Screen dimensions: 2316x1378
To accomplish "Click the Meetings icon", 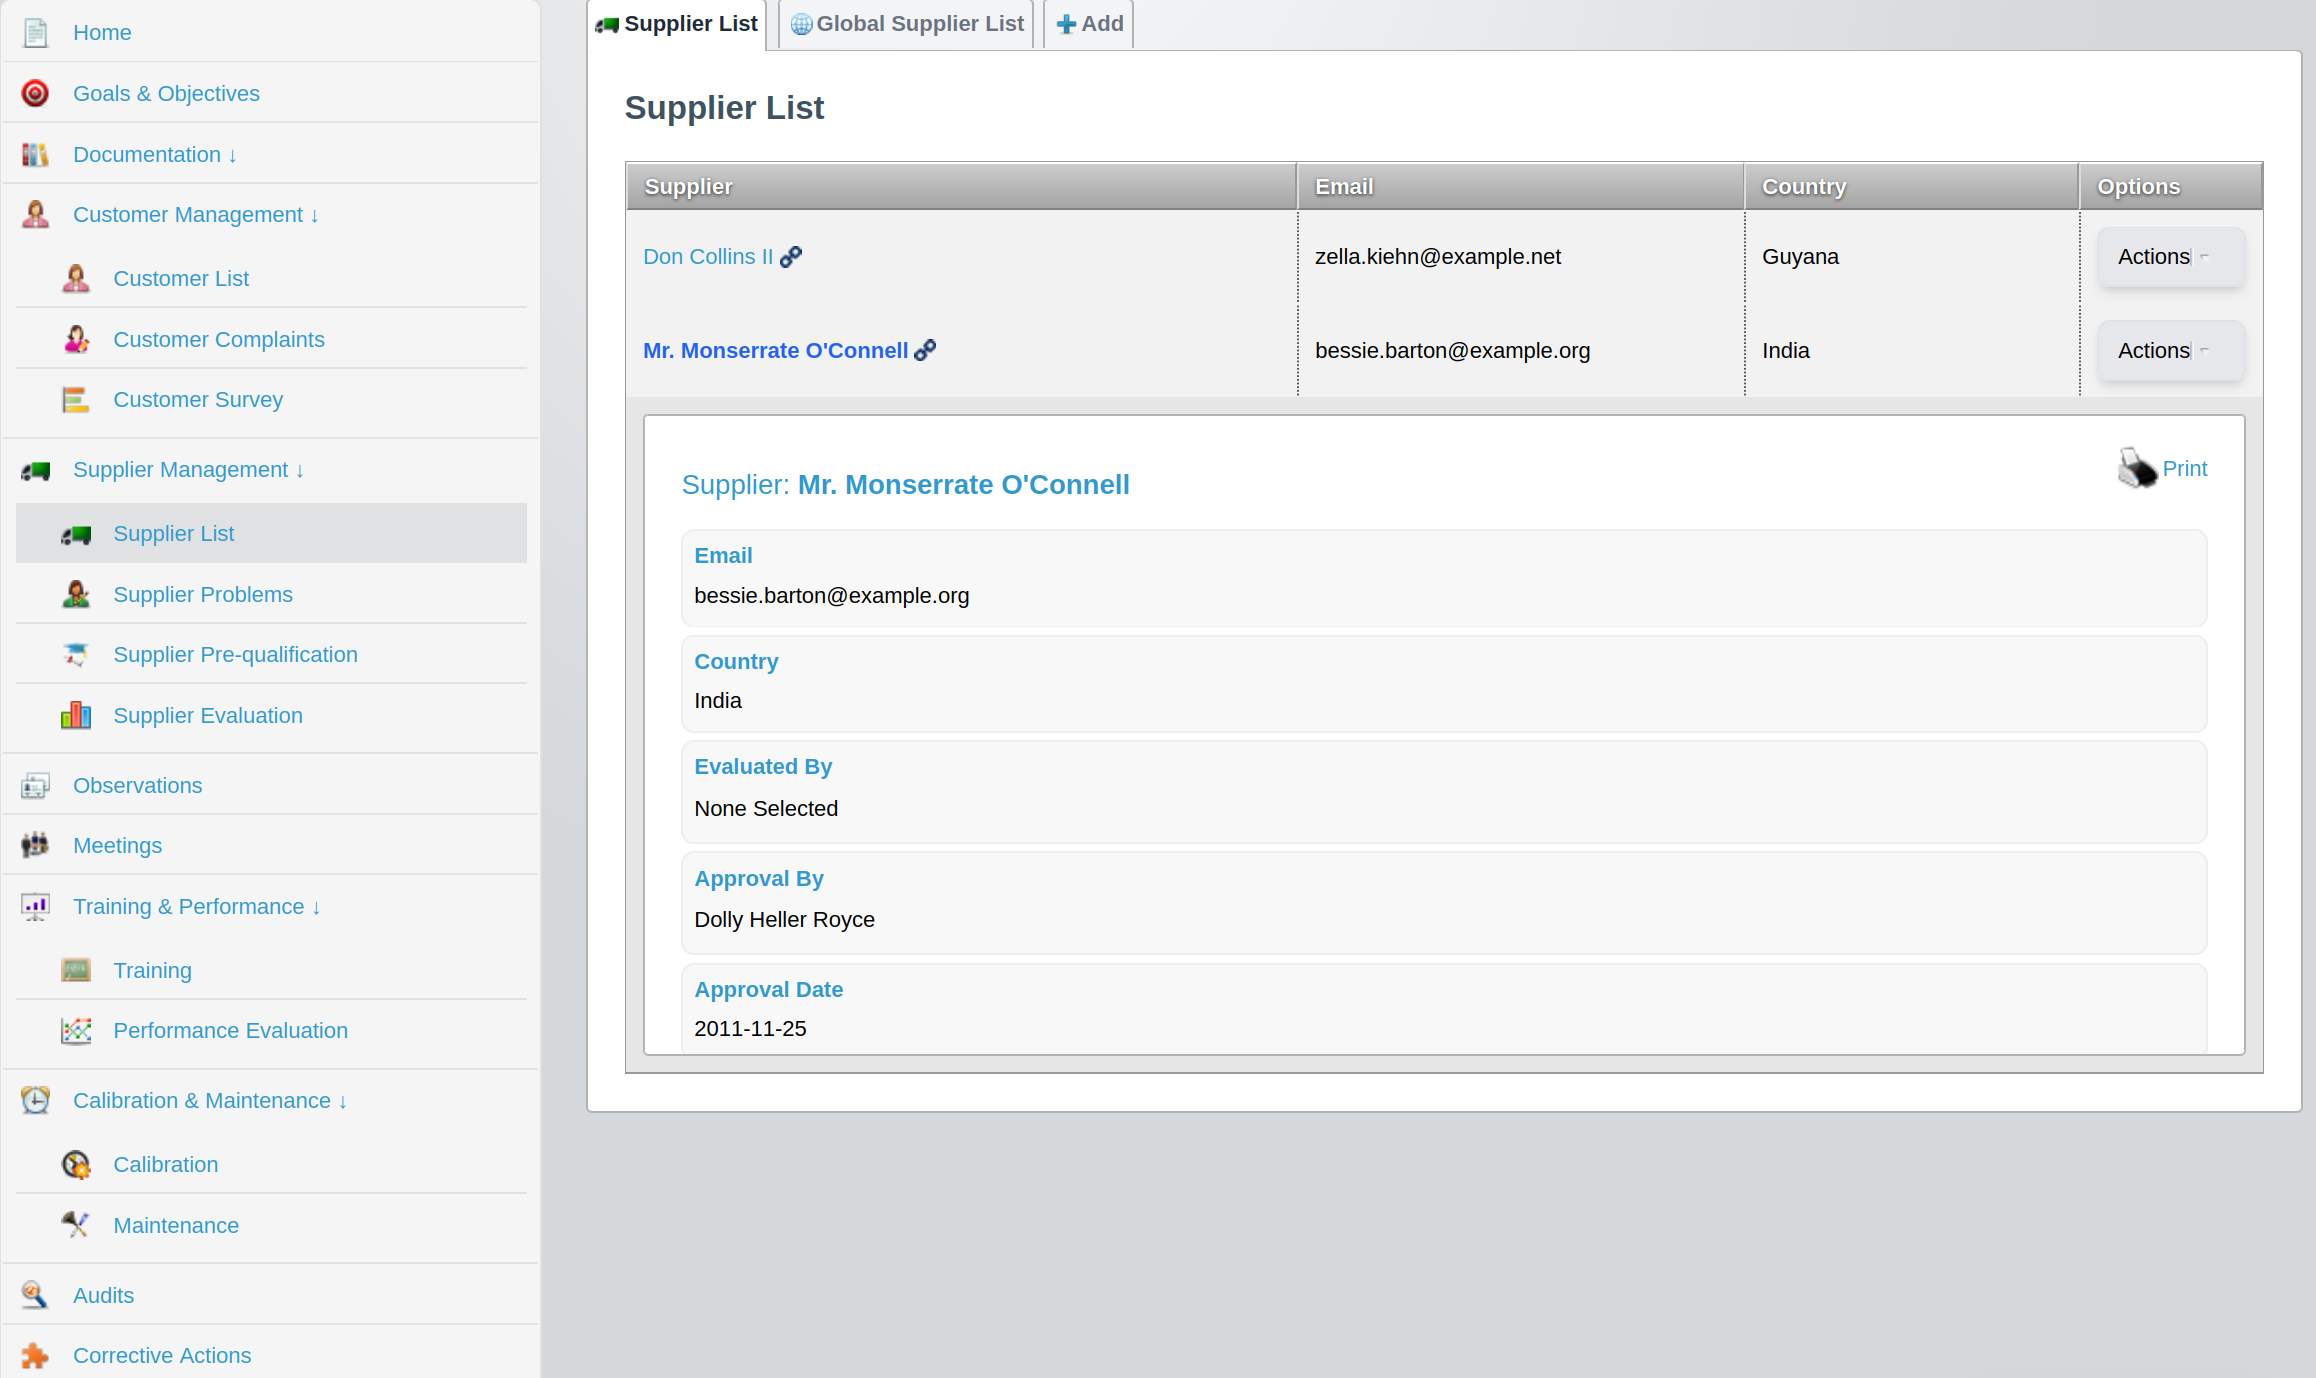I will [35, 845].
